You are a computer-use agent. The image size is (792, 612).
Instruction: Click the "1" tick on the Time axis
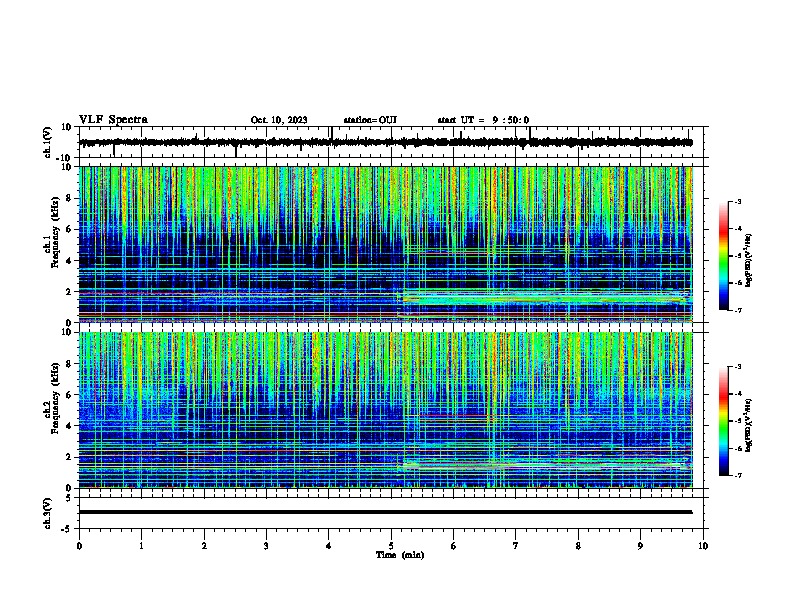142,546
